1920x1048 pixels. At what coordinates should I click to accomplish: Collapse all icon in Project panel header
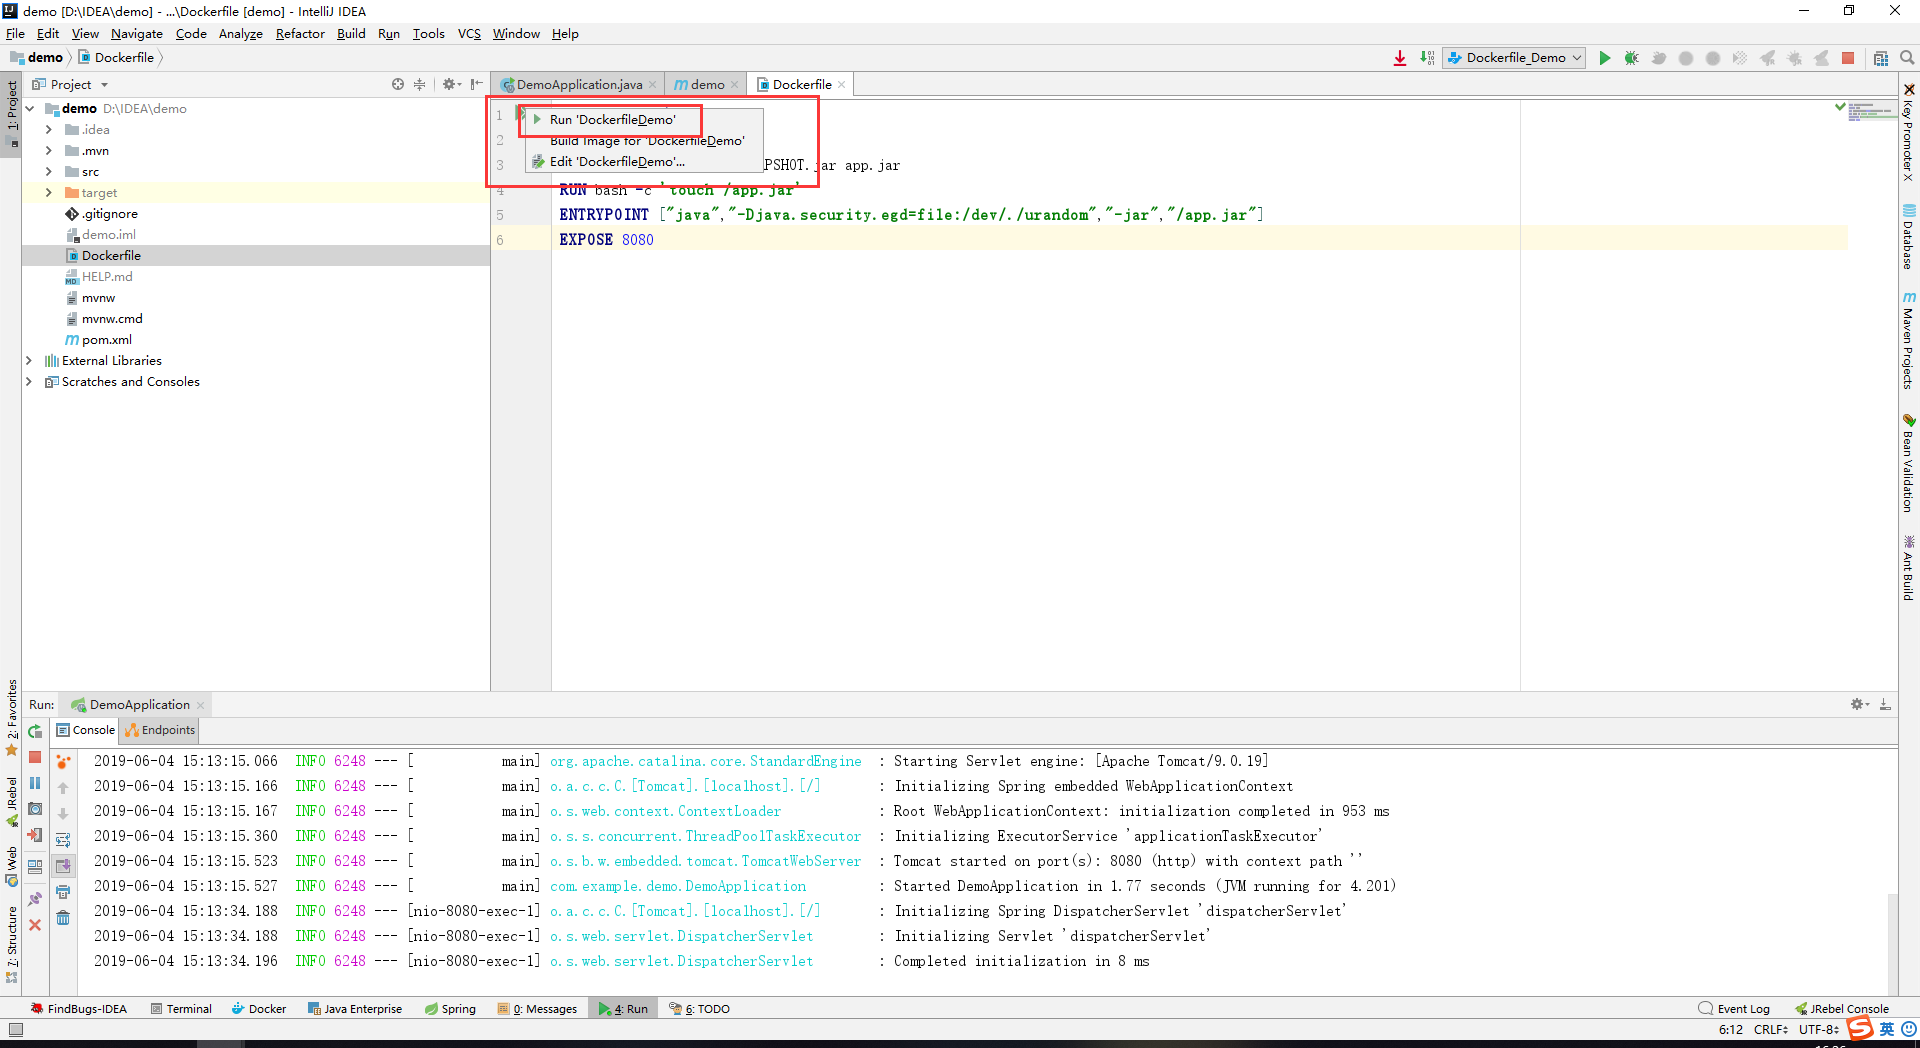[x=420, y=85]
